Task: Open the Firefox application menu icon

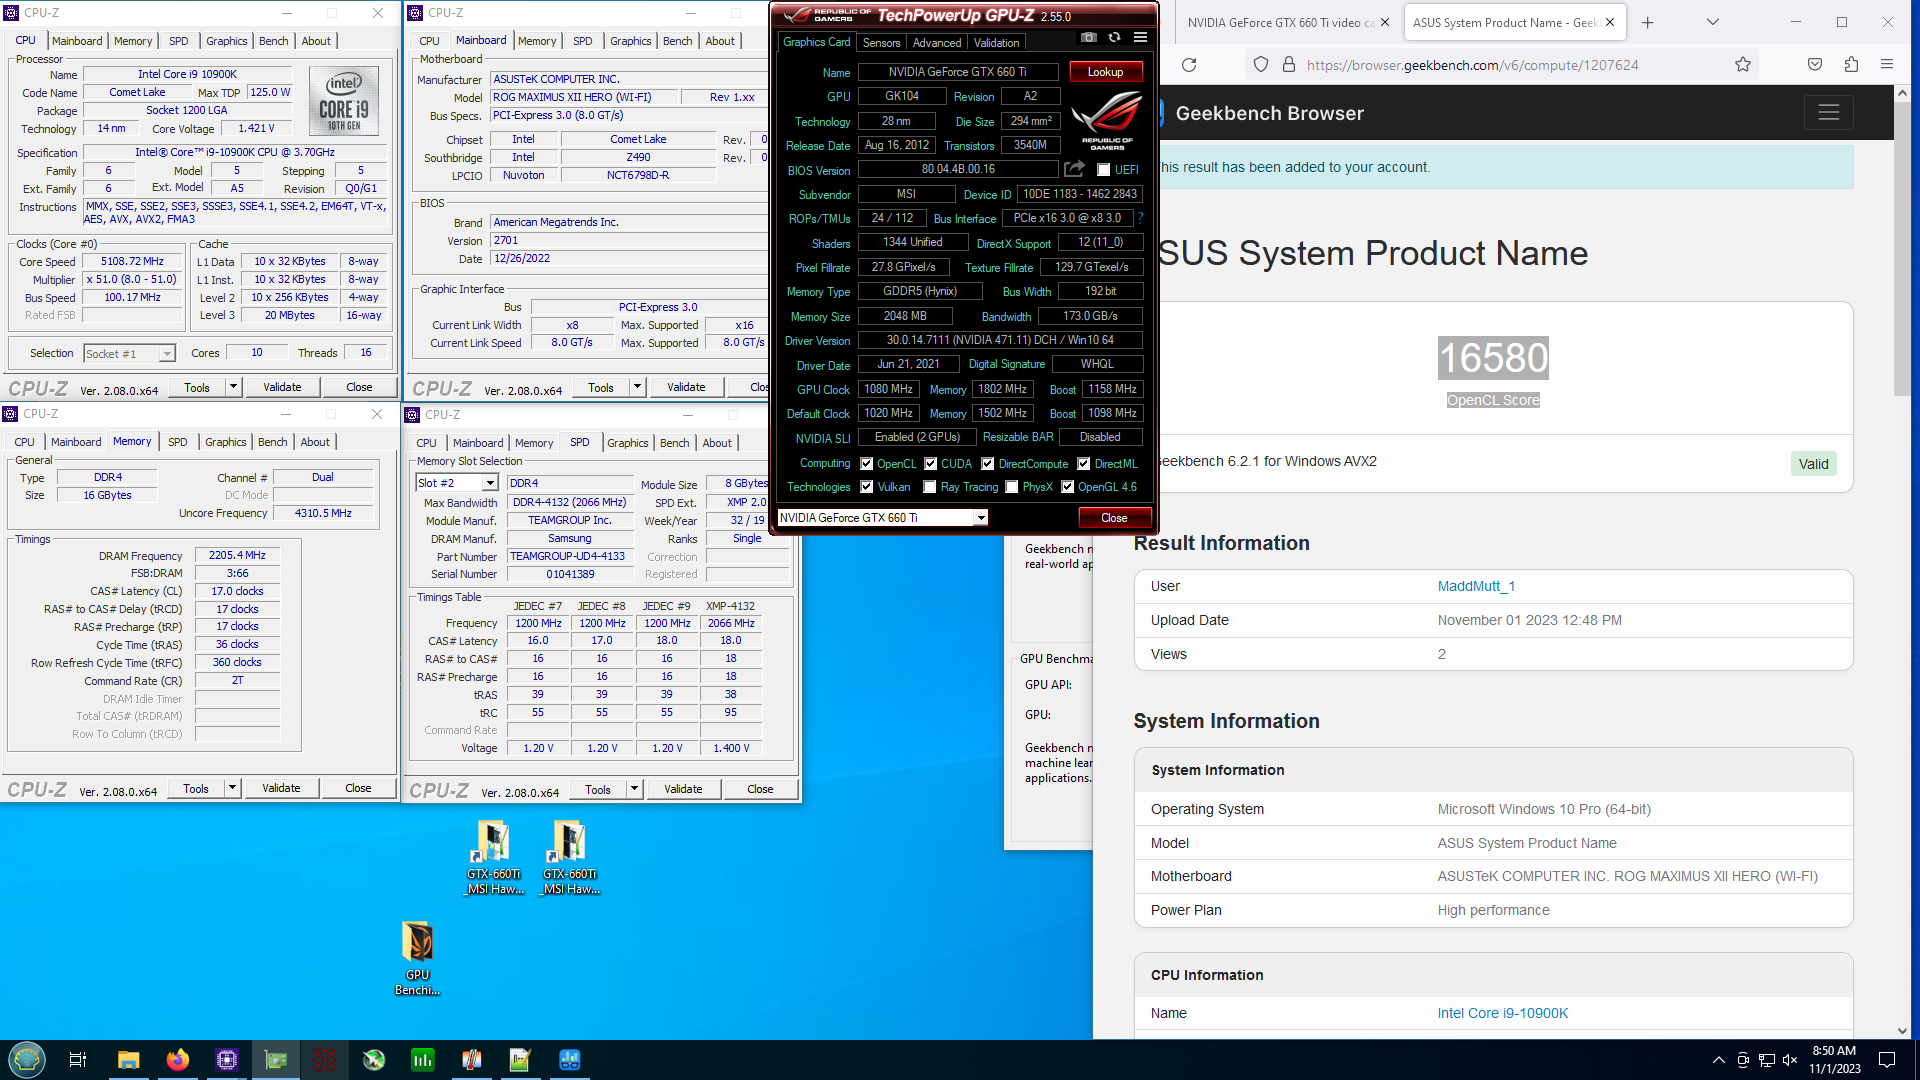Action: pyautogui.click(x=1887, y=65)
